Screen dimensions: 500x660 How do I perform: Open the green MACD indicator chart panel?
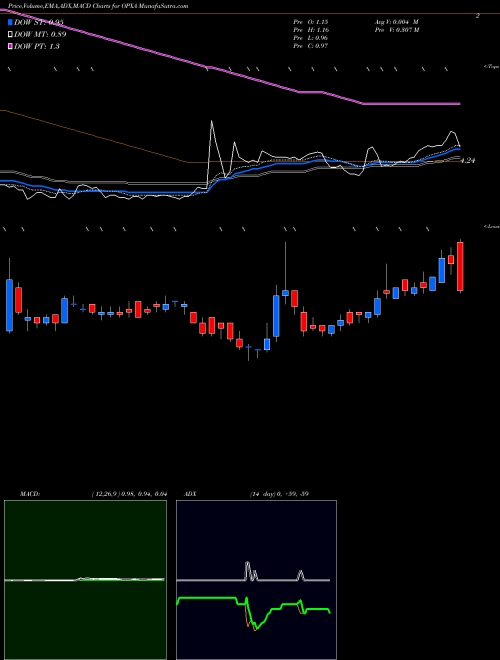click(x=85, y=580)
